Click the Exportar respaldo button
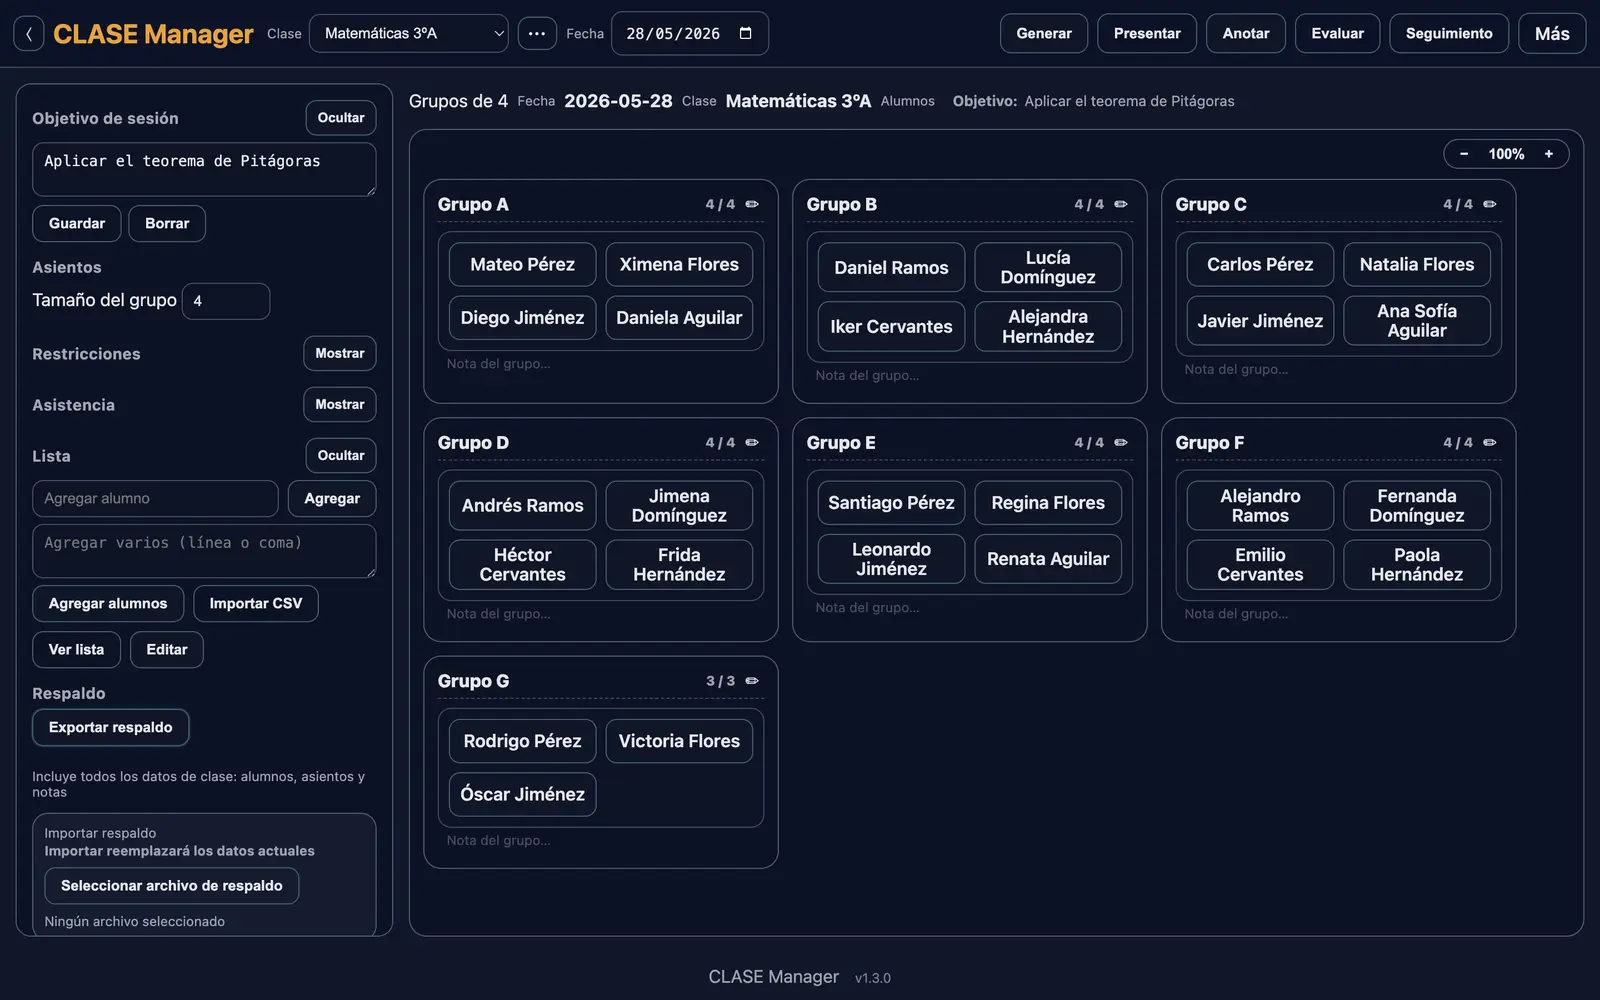This screenshot has width=1600, height=1000. coord(111,728)
